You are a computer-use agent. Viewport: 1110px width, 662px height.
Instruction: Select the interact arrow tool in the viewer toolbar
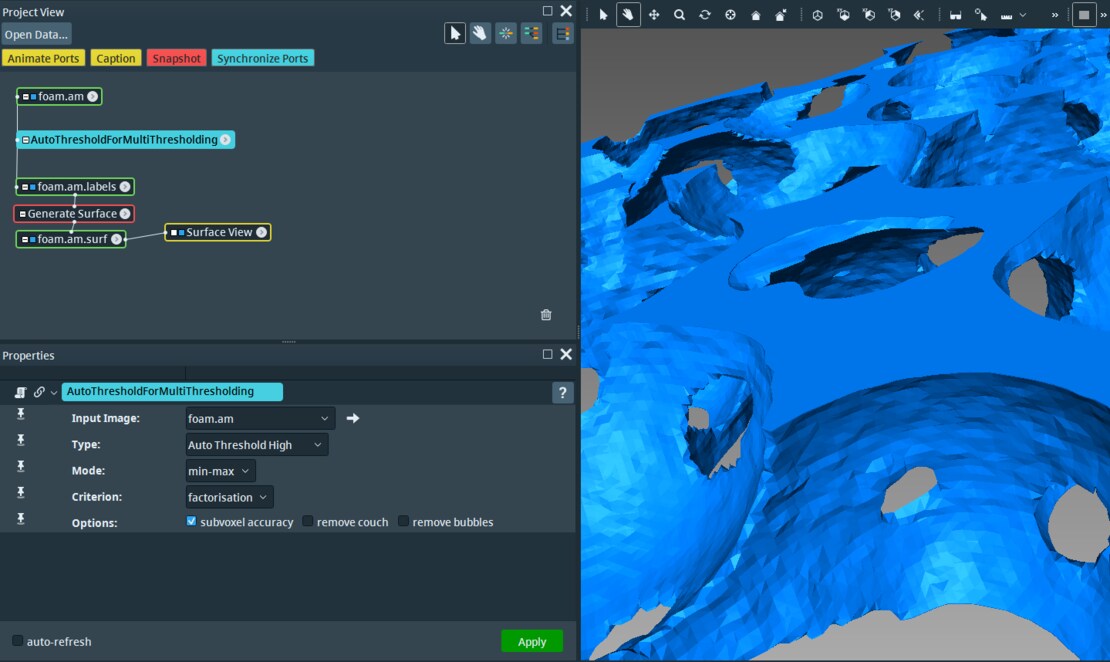tap(602, 14)
